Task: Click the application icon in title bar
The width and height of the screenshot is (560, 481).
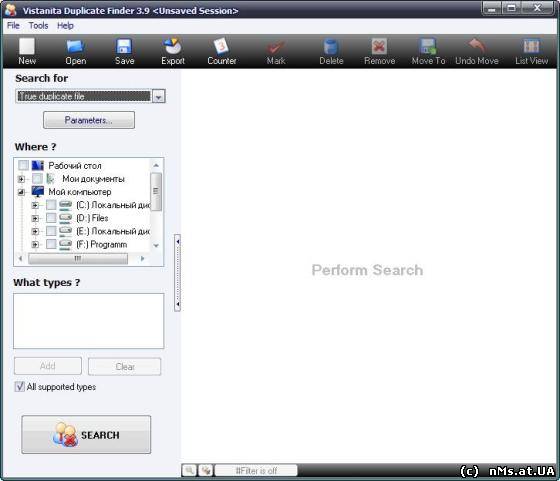Action: (x=11, y=10)
